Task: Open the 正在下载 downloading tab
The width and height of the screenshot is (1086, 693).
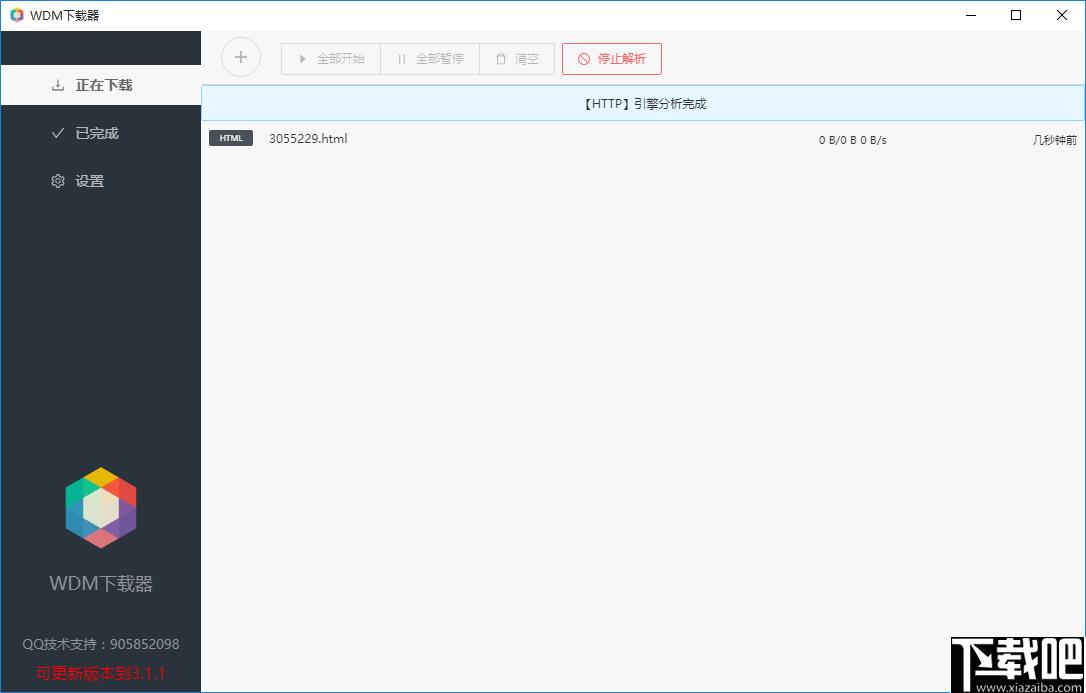Action: pos(101,85)
